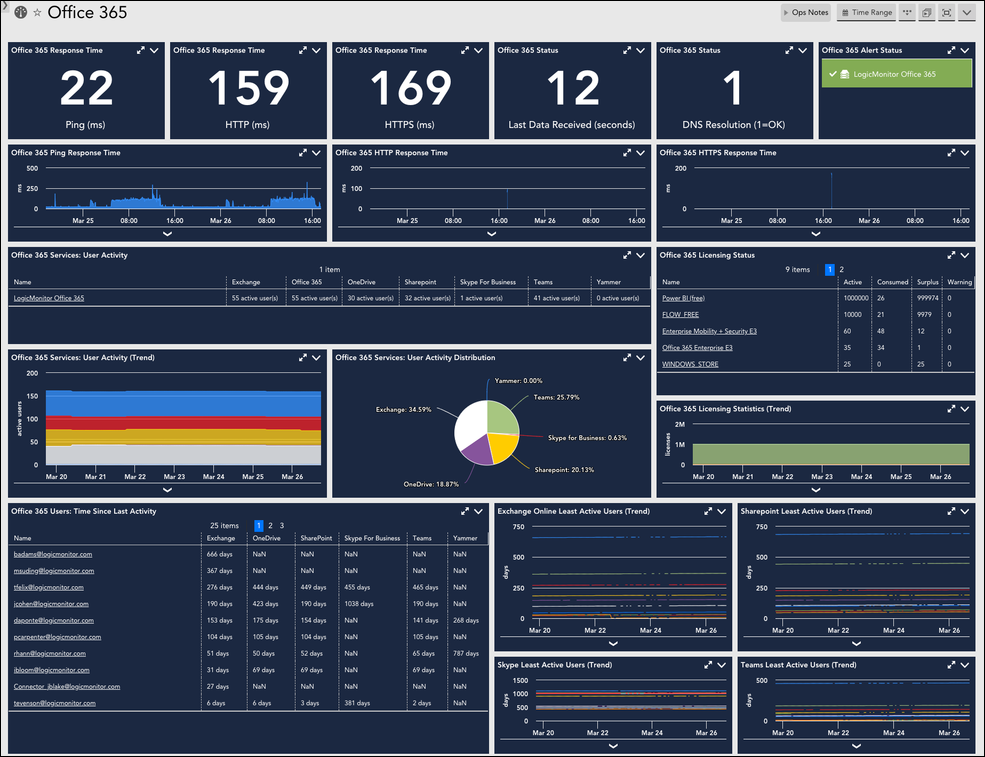This screenshot has height=757, width=985.
Task: Click LogicMonitor Office 365 green alert status
Action: coord(896,74)
